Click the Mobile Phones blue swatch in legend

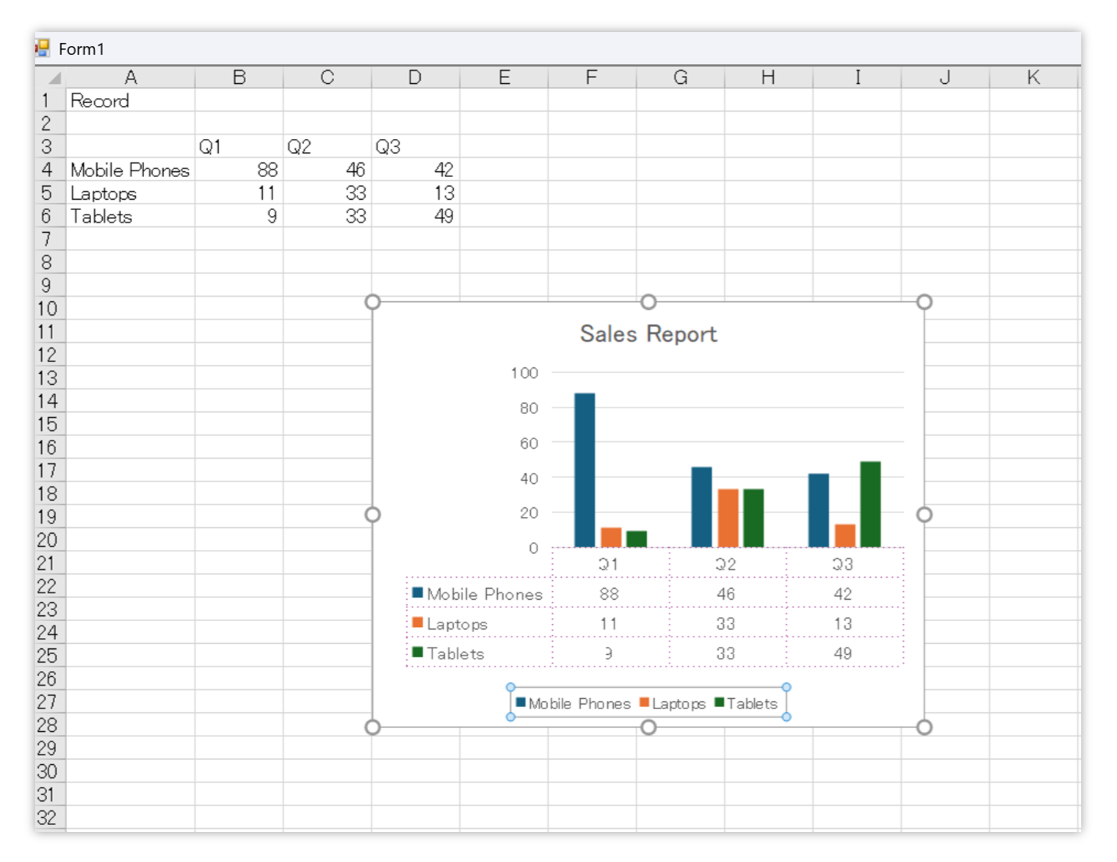(x=521, y=702)
